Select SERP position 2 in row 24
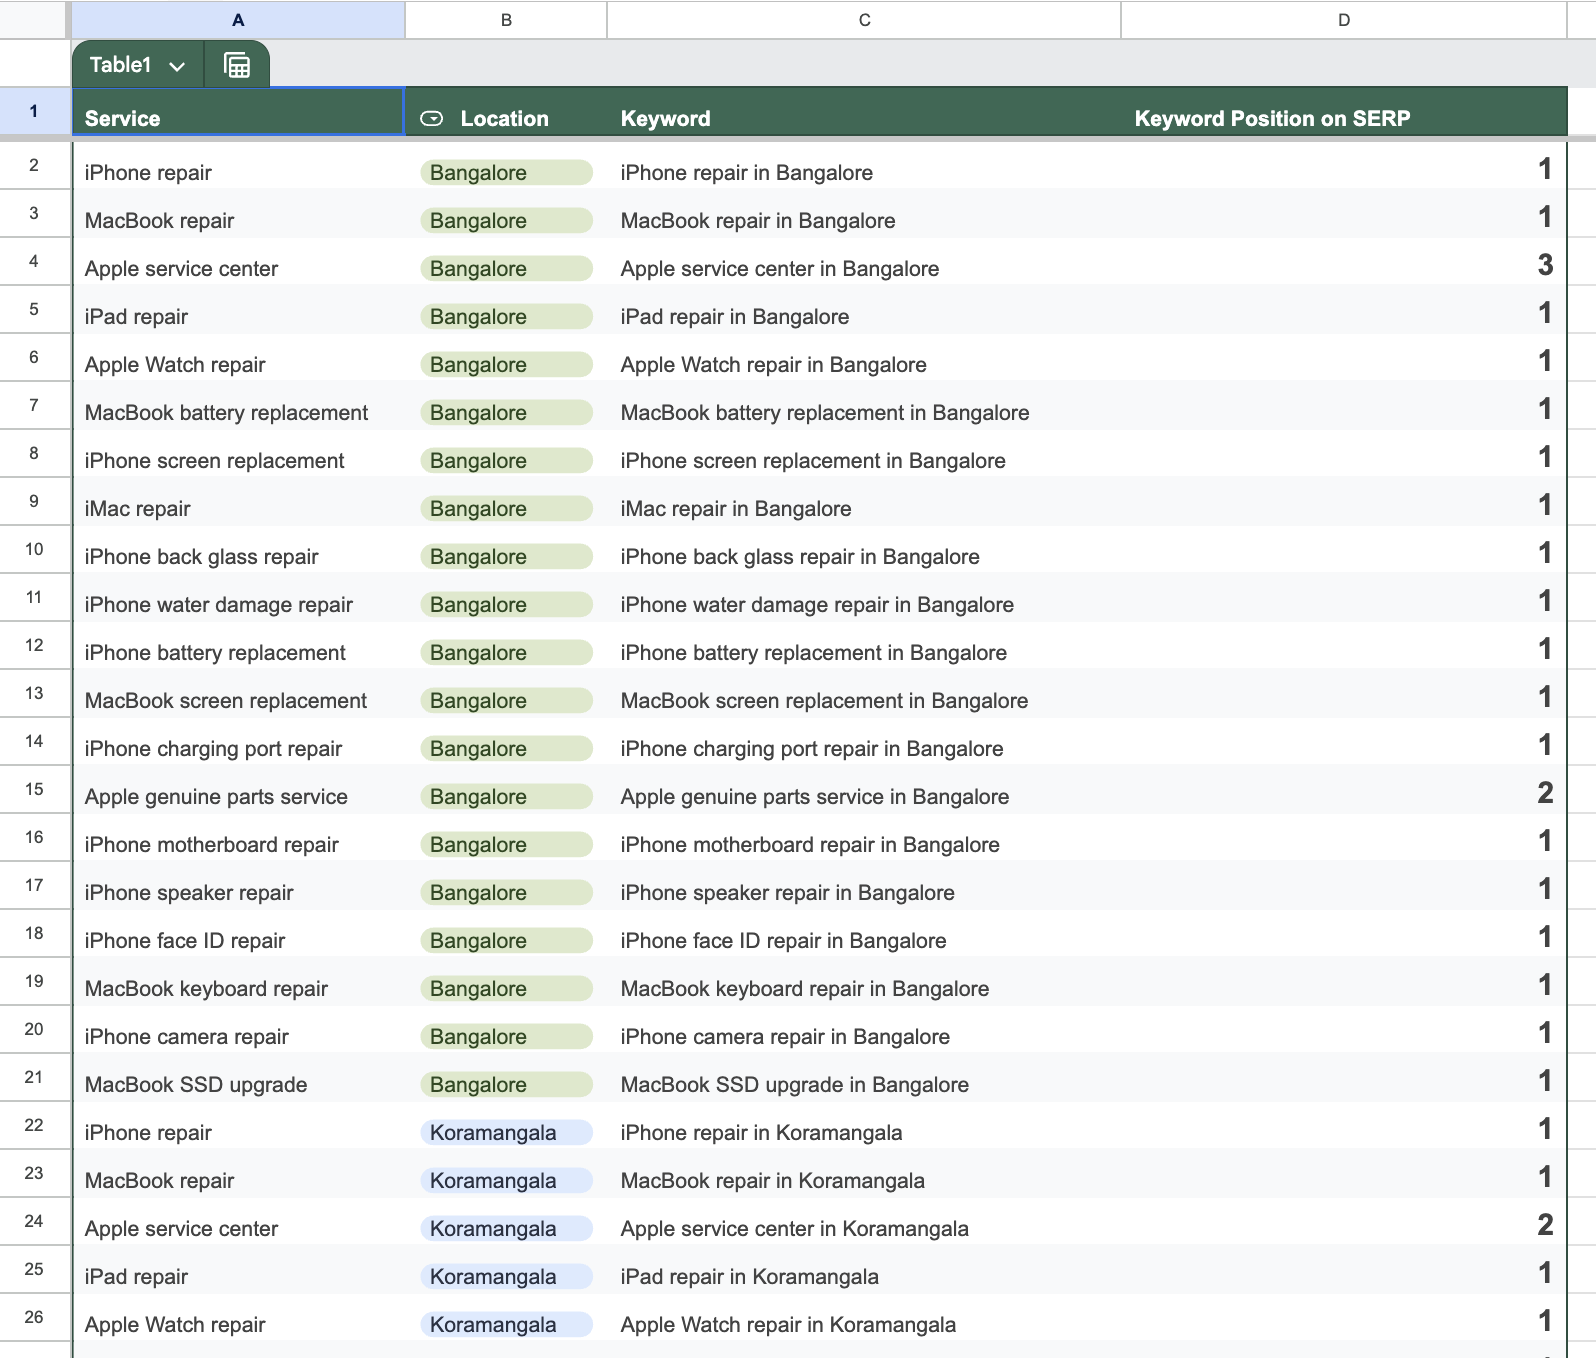1596x1358 pixels. pos(1344,1221)
